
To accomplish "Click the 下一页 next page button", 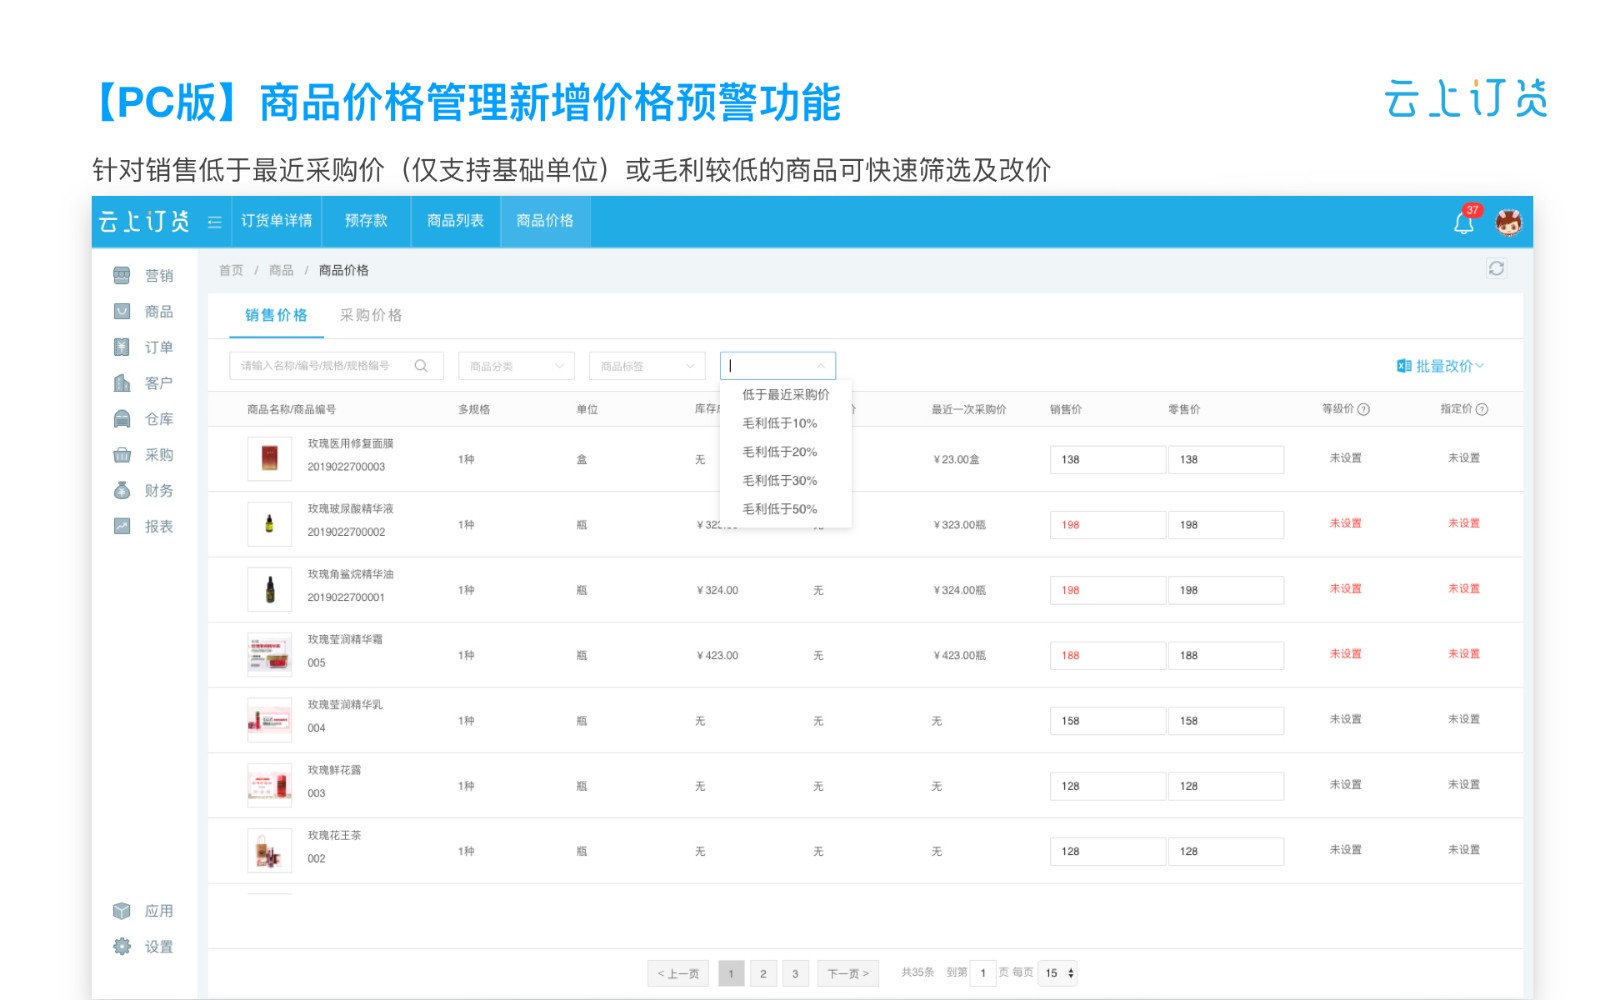I will [x=848, y=973].
